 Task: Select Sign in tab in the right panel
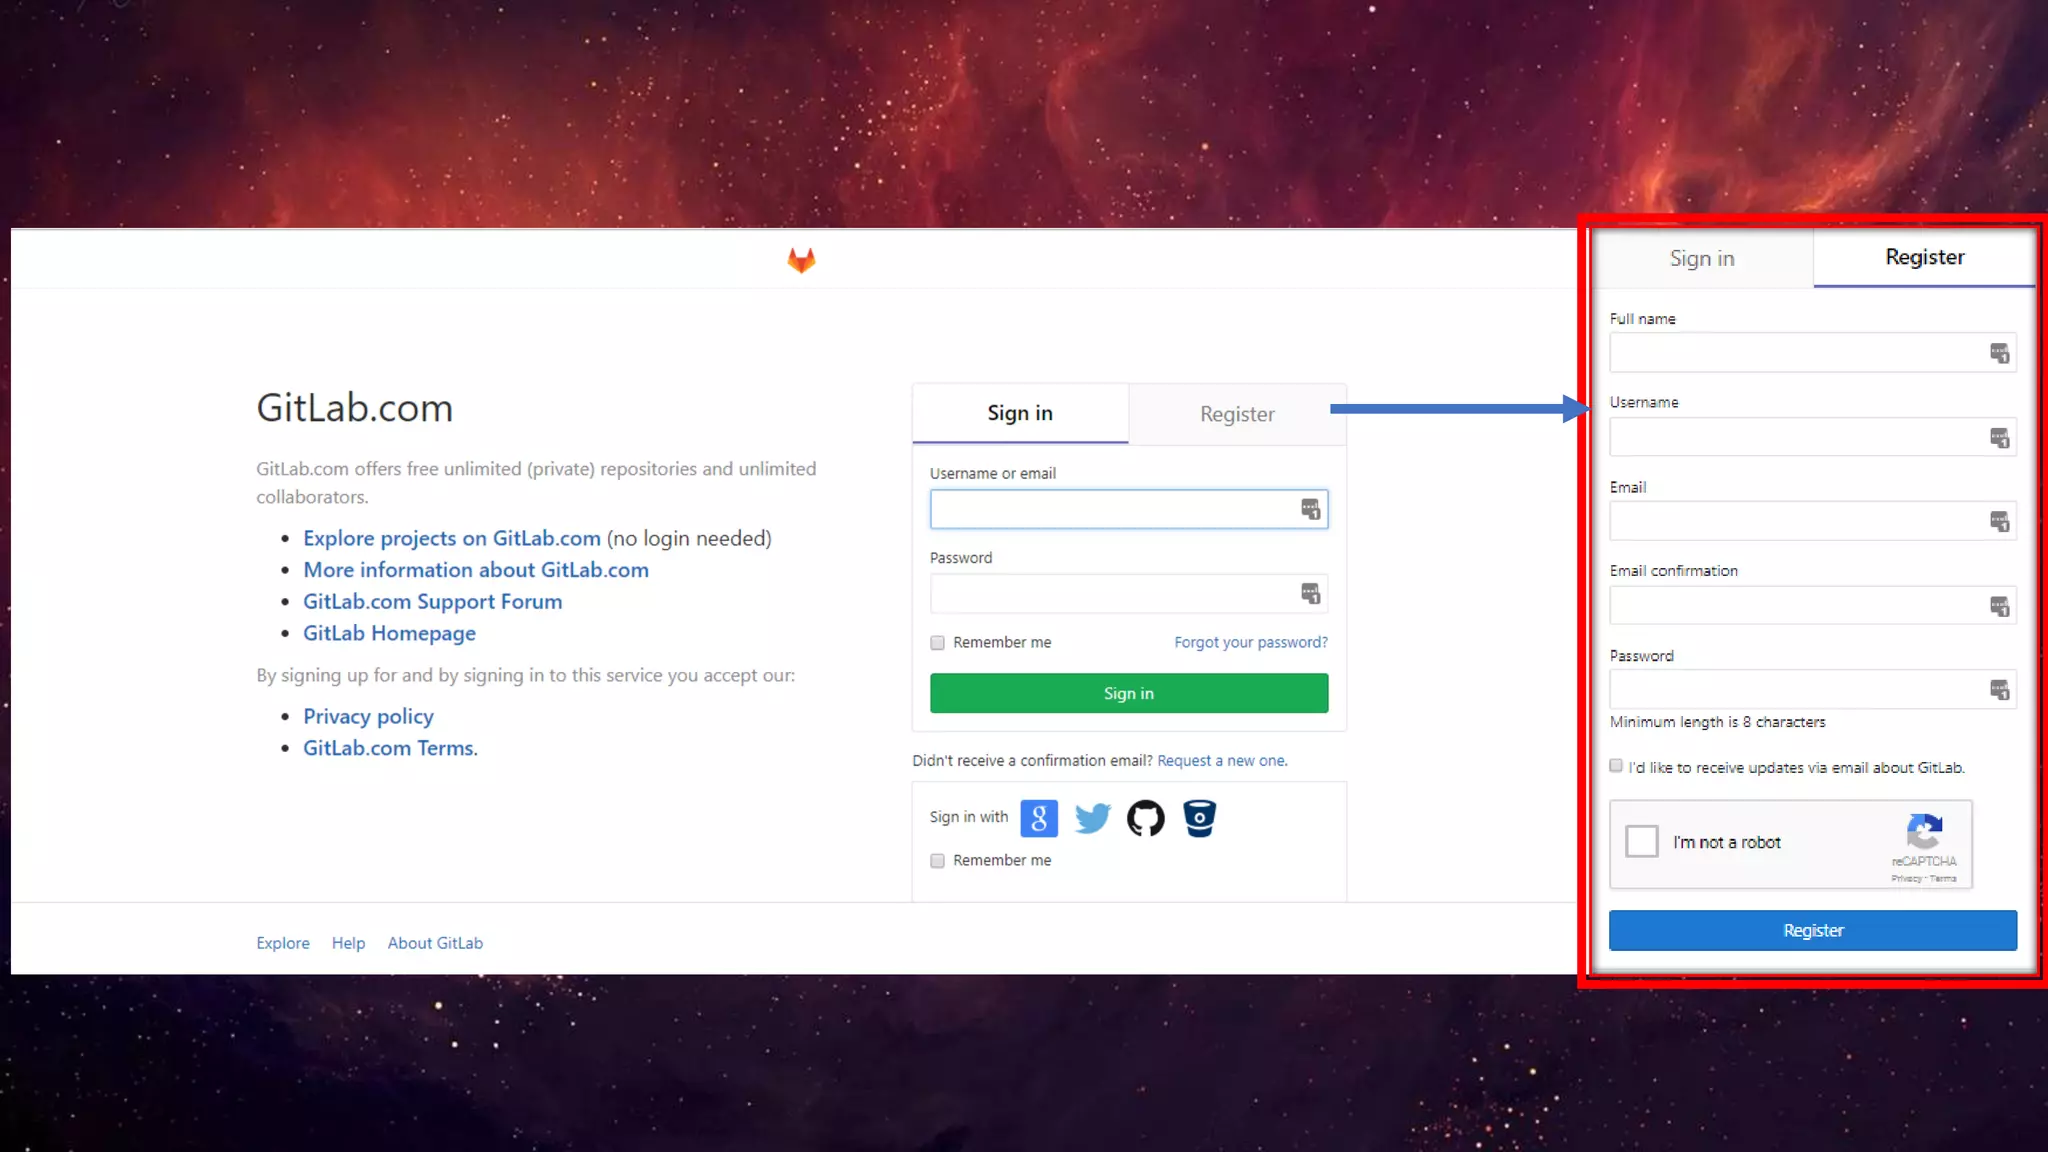click(1702, 258)
